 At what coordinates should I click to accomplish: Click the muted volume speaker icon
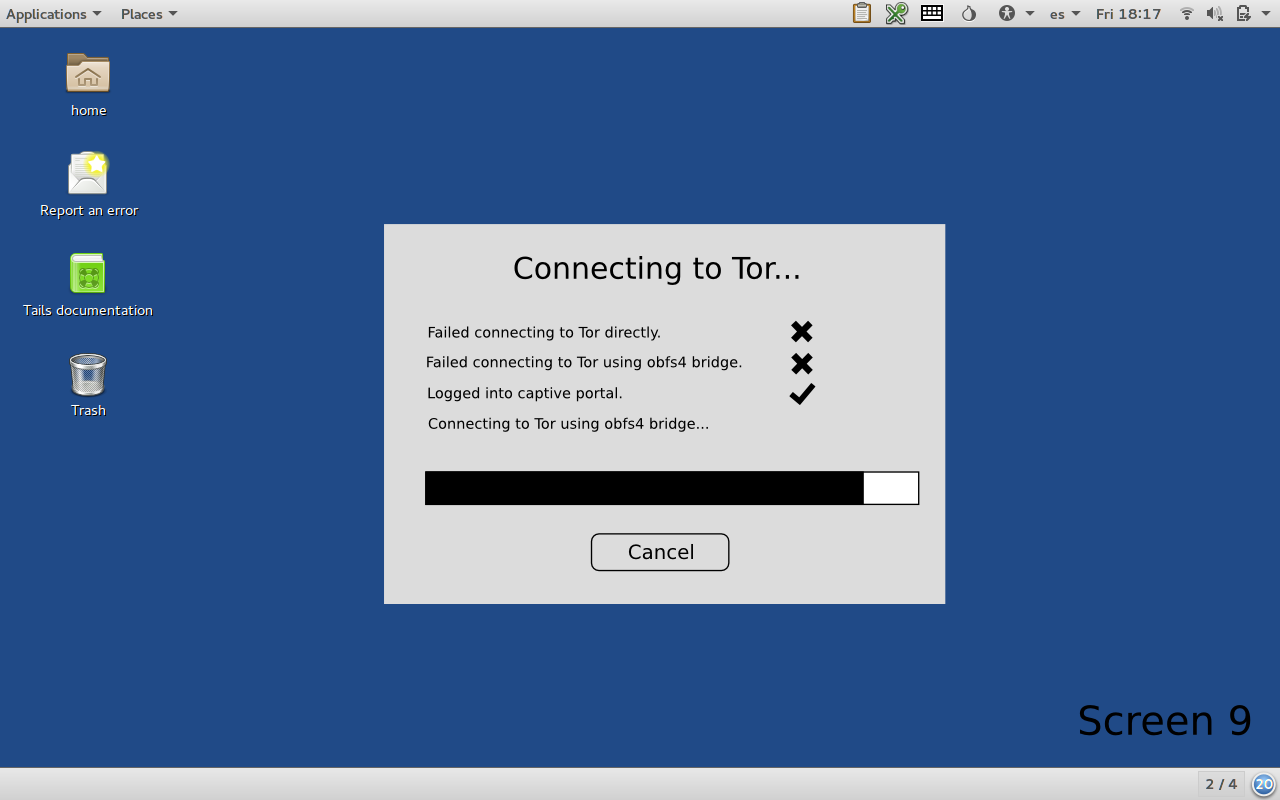(x=1215, y=13)
